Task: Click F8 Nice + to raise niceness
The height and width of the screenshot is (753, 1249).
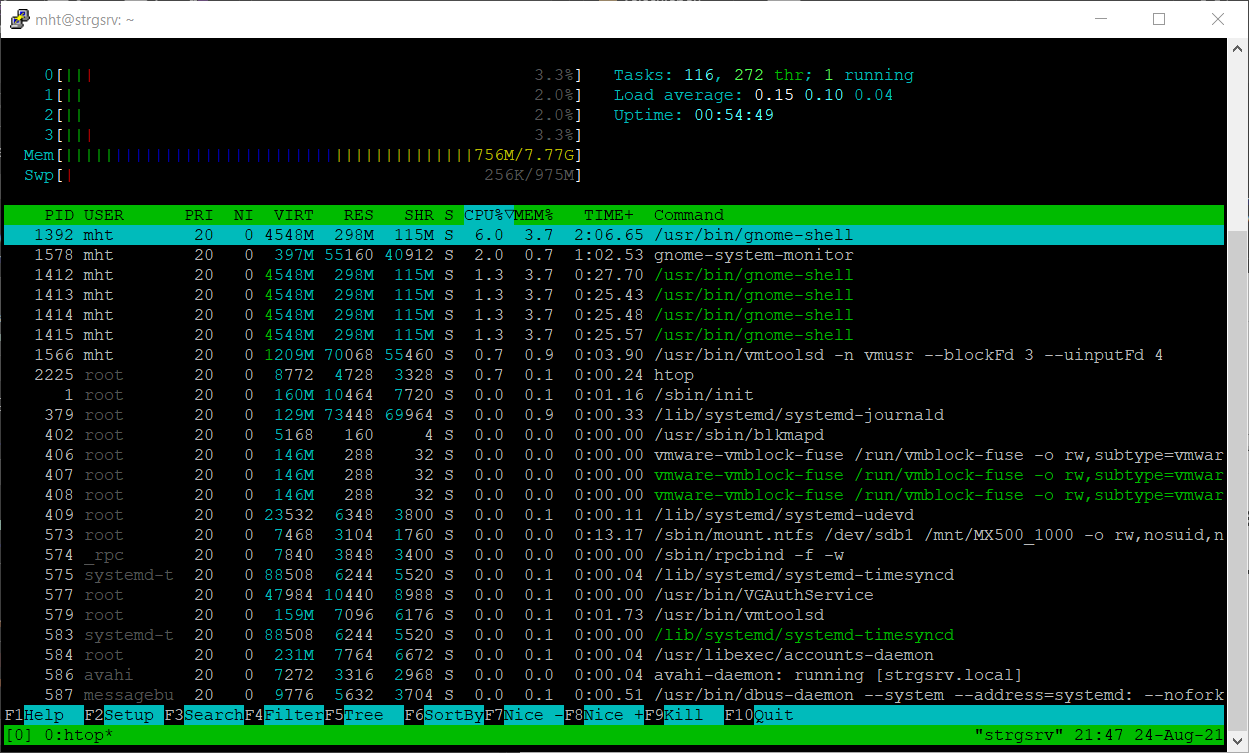Action: click(603, 715)
